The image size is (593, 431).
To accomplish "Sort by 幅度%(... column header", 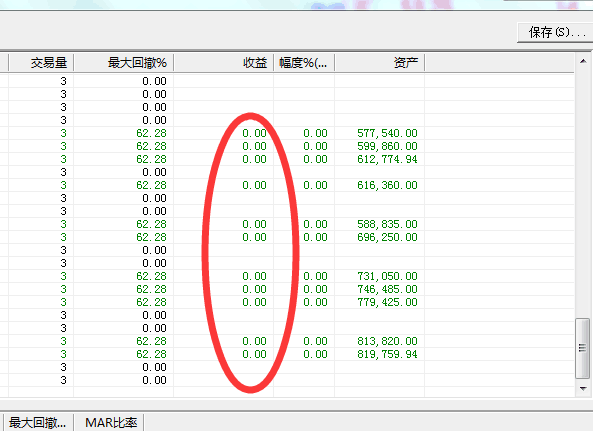I will (304, 62).
